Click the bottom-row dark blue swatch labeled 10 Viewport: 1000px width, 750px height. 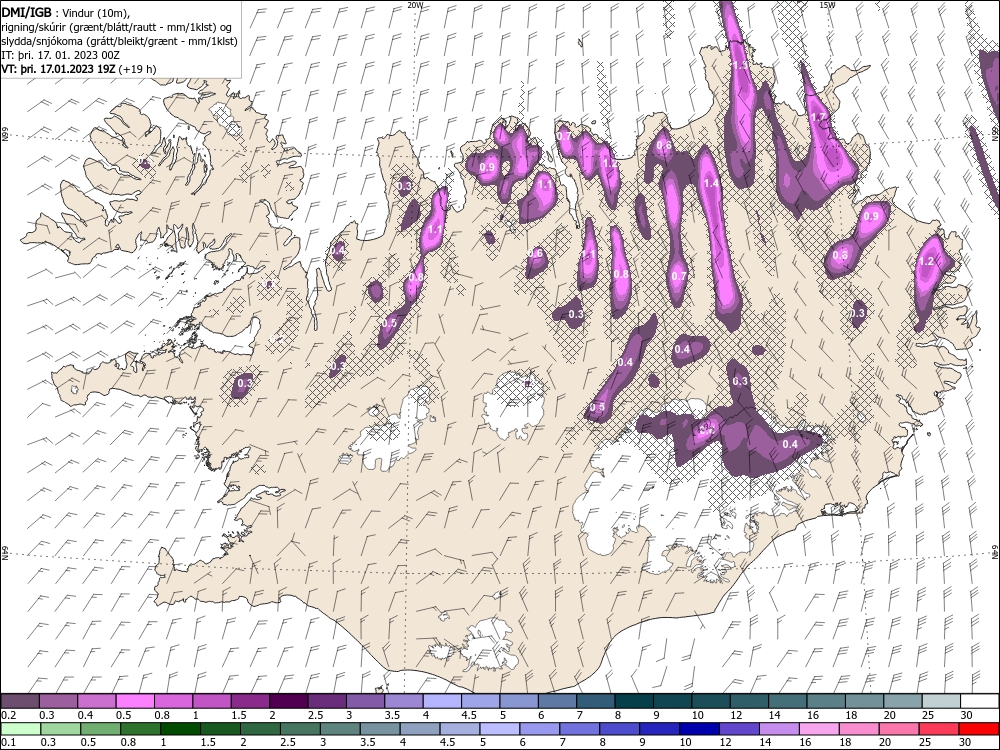[700, 729]
